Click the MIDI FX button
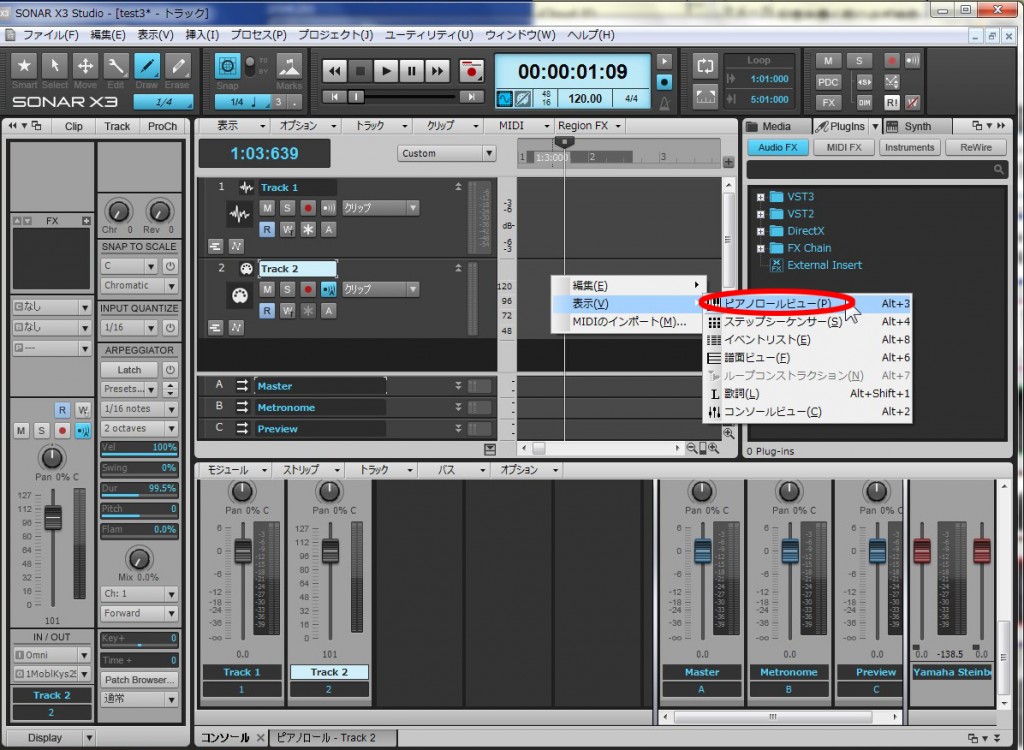This screenshot has width=1024, height=750. [x=844, y=148]
